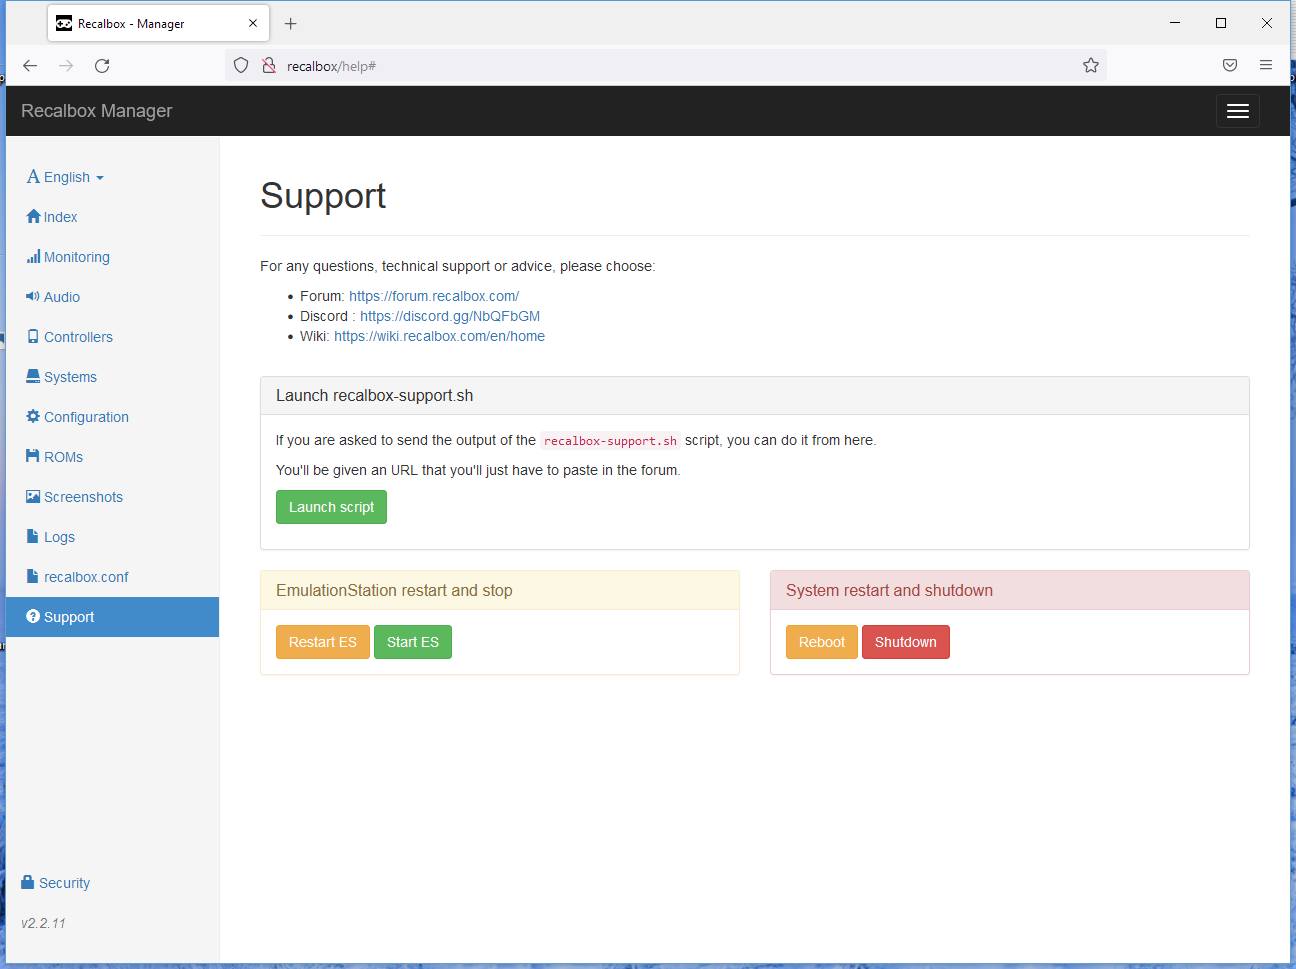Viewport: 1296px width, 969px height.
Task: Click the Launch recalbox-support.sh panel header
Action: tap(755, 396)
